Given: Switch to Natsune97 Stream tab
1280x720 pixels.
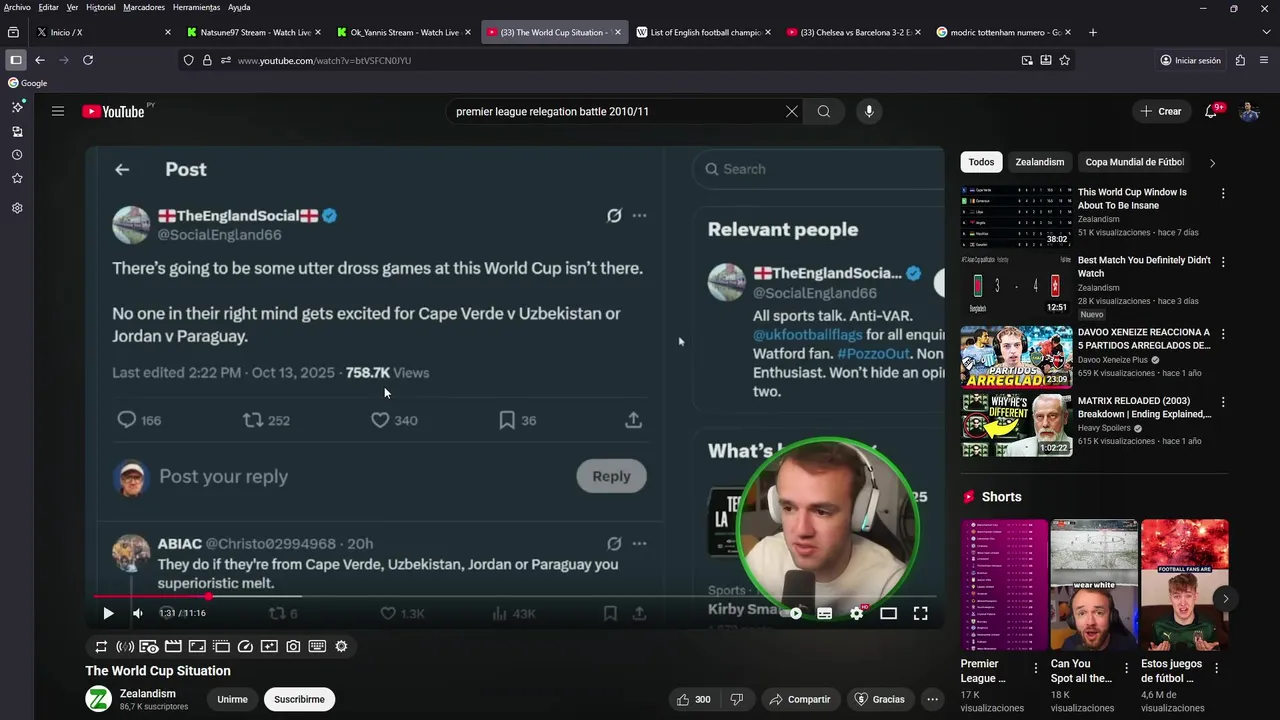Looking at the screenshot, I should (x=254, y=32).
